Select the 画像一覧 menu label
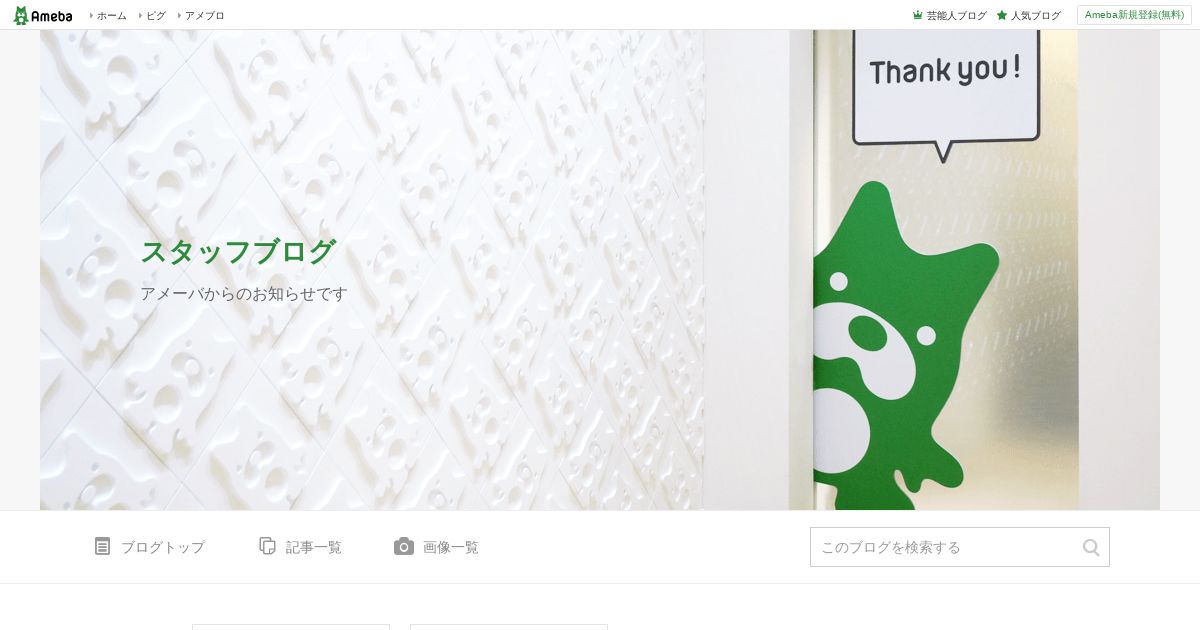Viewport: 1200px width, 630px height. [451, 547]
